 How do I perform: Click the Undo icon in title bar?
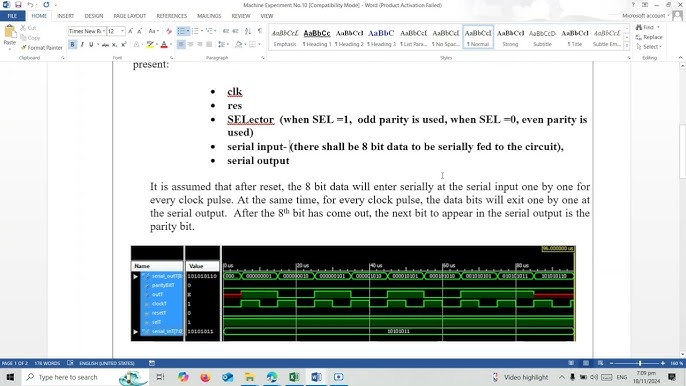(30, 5)
